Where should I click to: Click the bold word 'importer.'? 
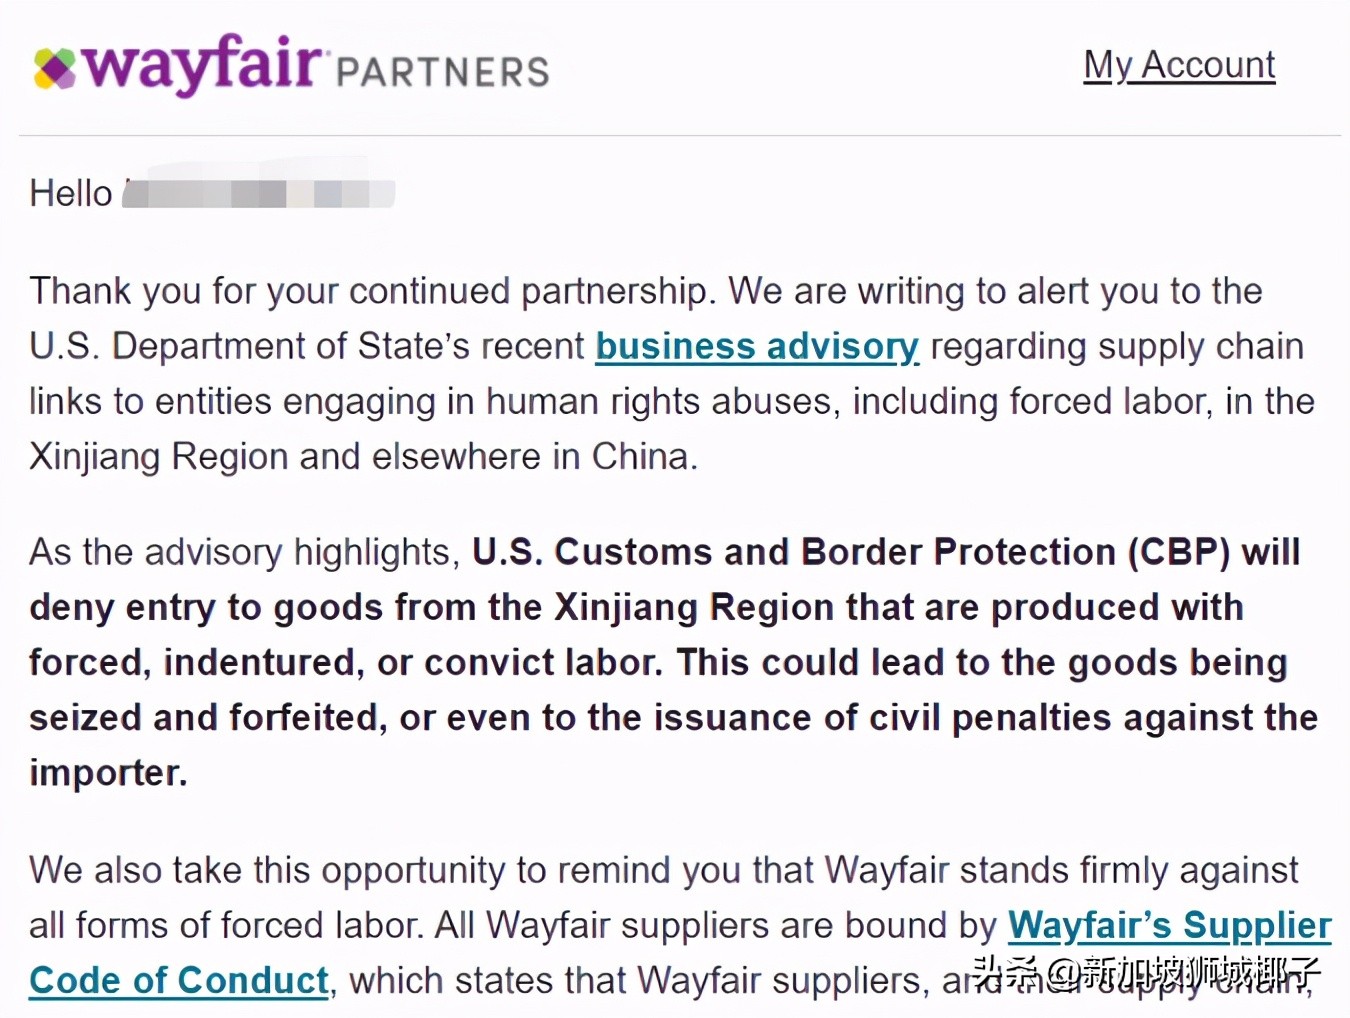[x=108, y=772]
